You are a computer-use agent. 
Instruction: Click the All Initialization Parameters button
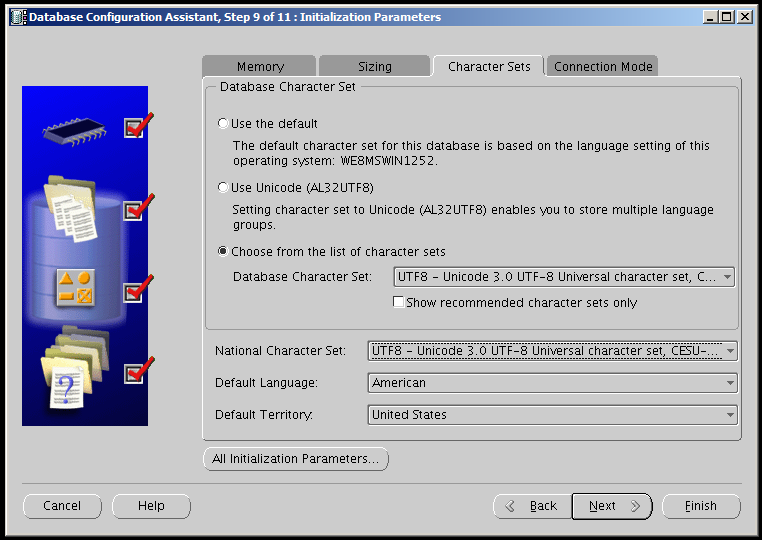(x=295, y=459)
